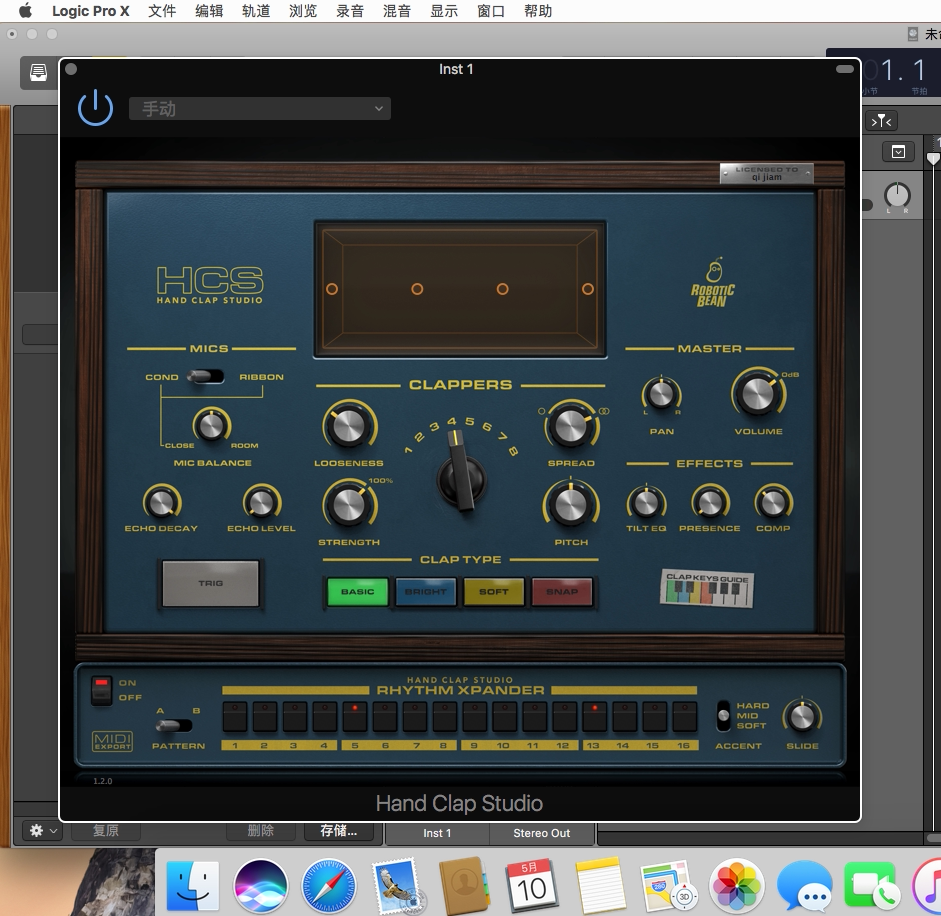Click the Licensed To badge

click(x=766, y=173)
